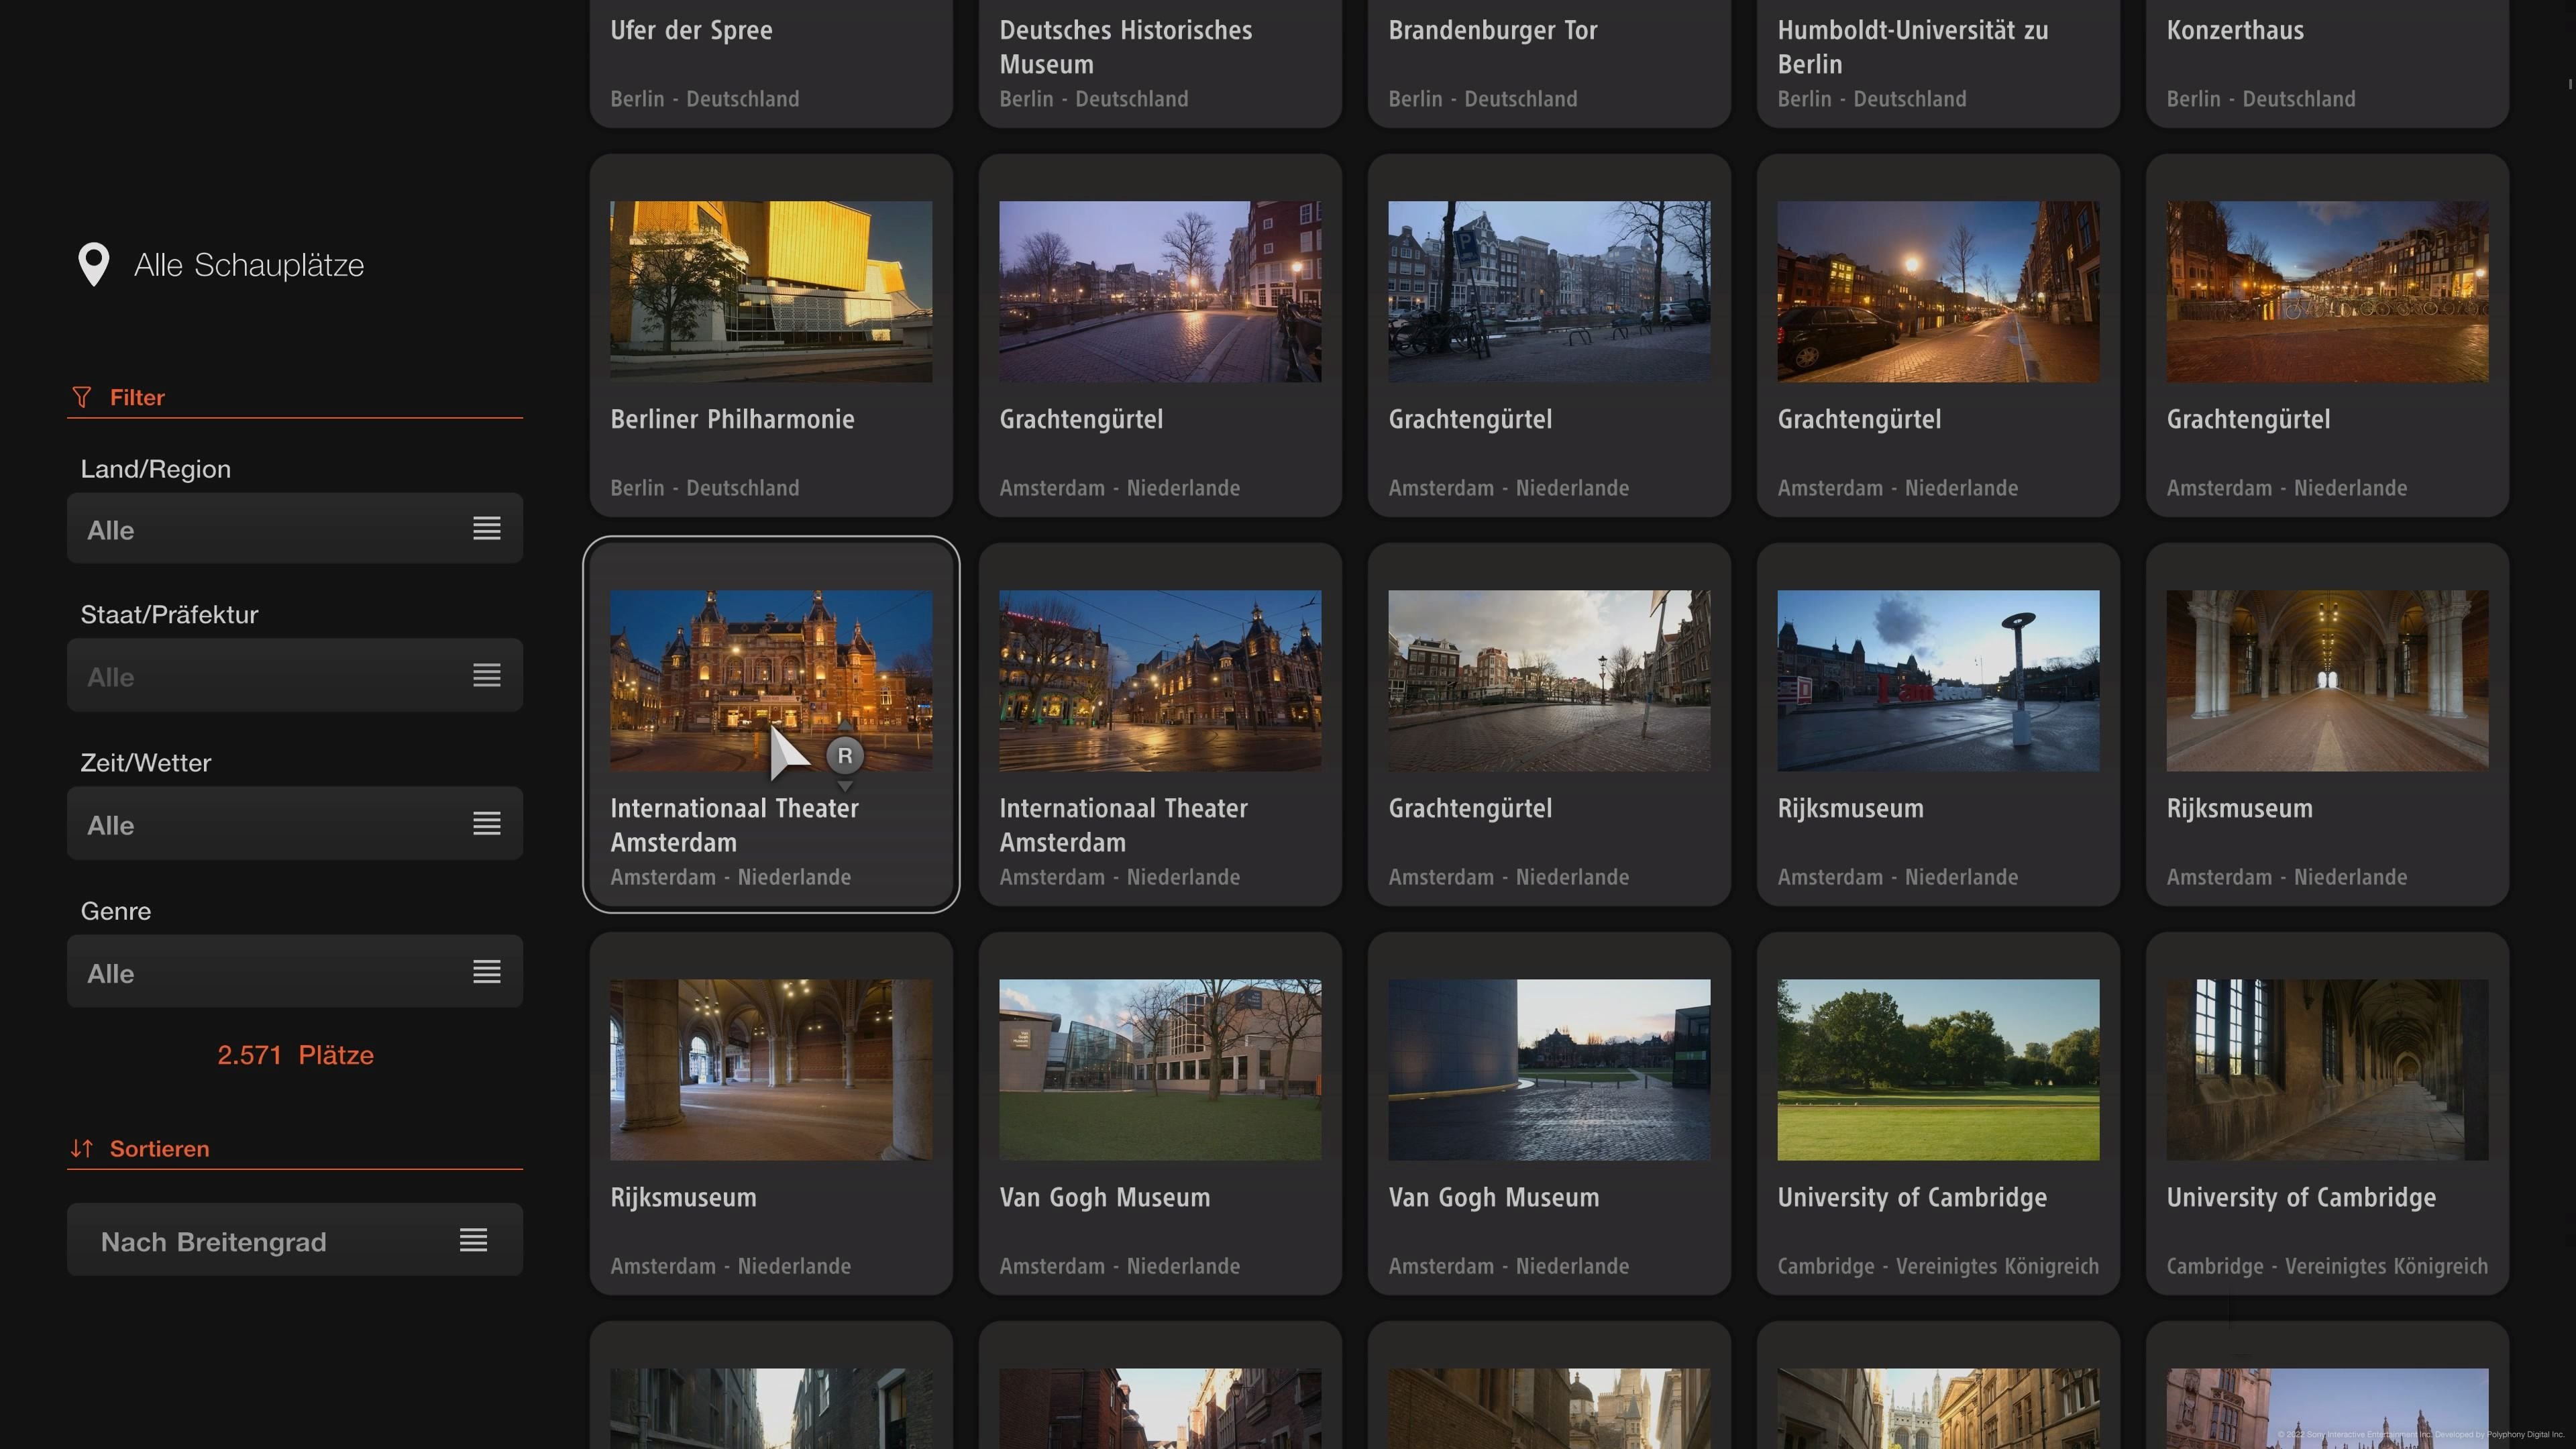Click the location pin icon beside Alle Schauplätze
This screenshot has width=2576, height=1449.
coord(93,264)
